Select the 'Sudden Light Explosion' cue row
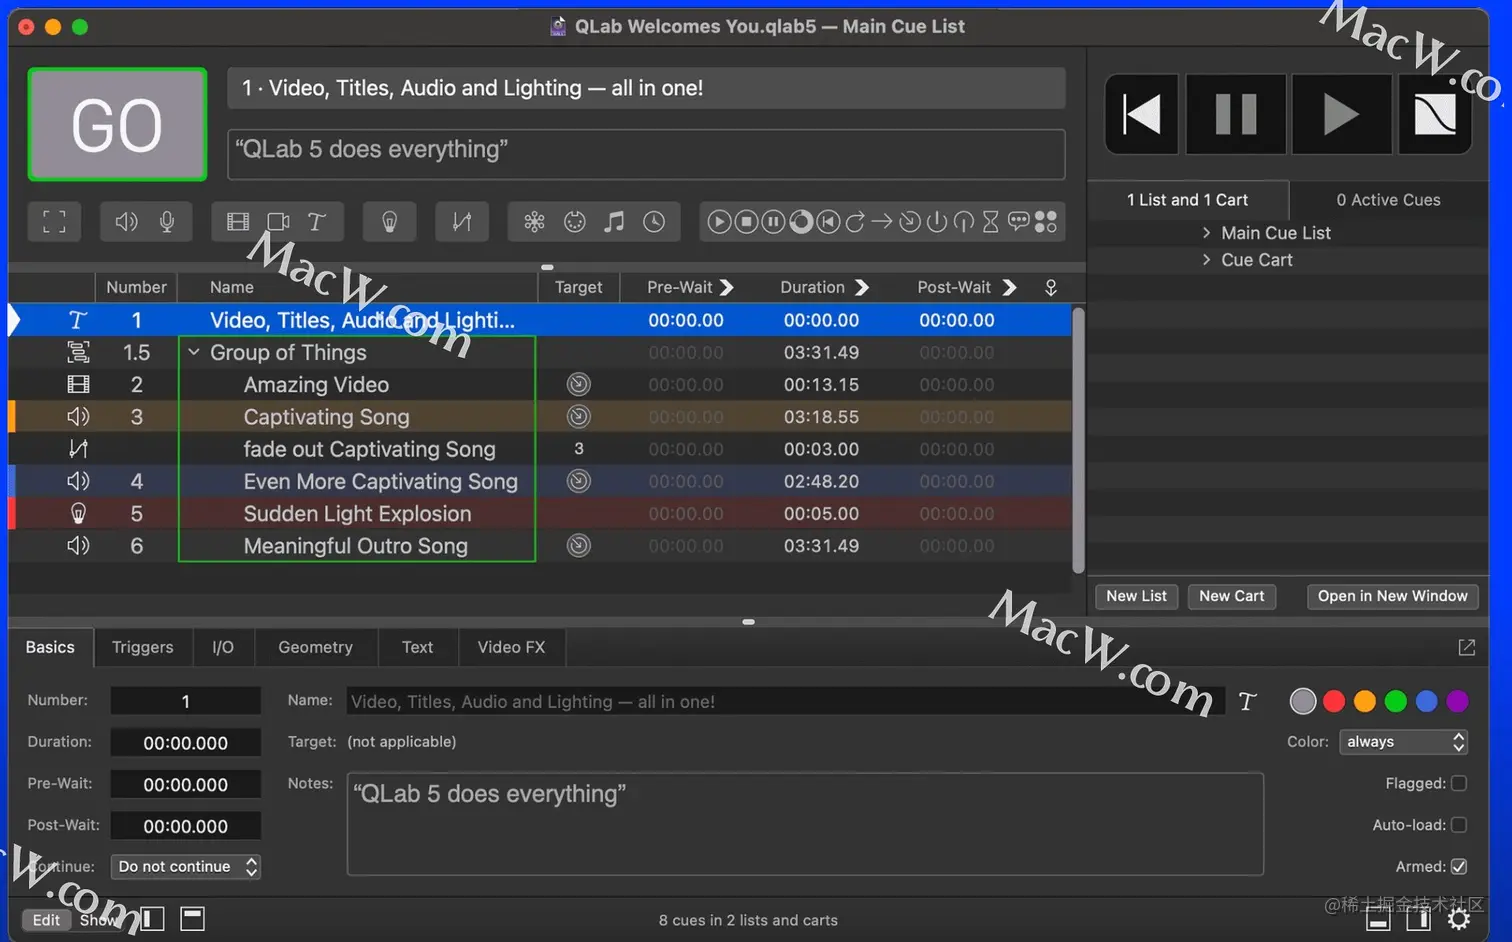The height and width of the screenshot is (942, 1512). (540, 514)
